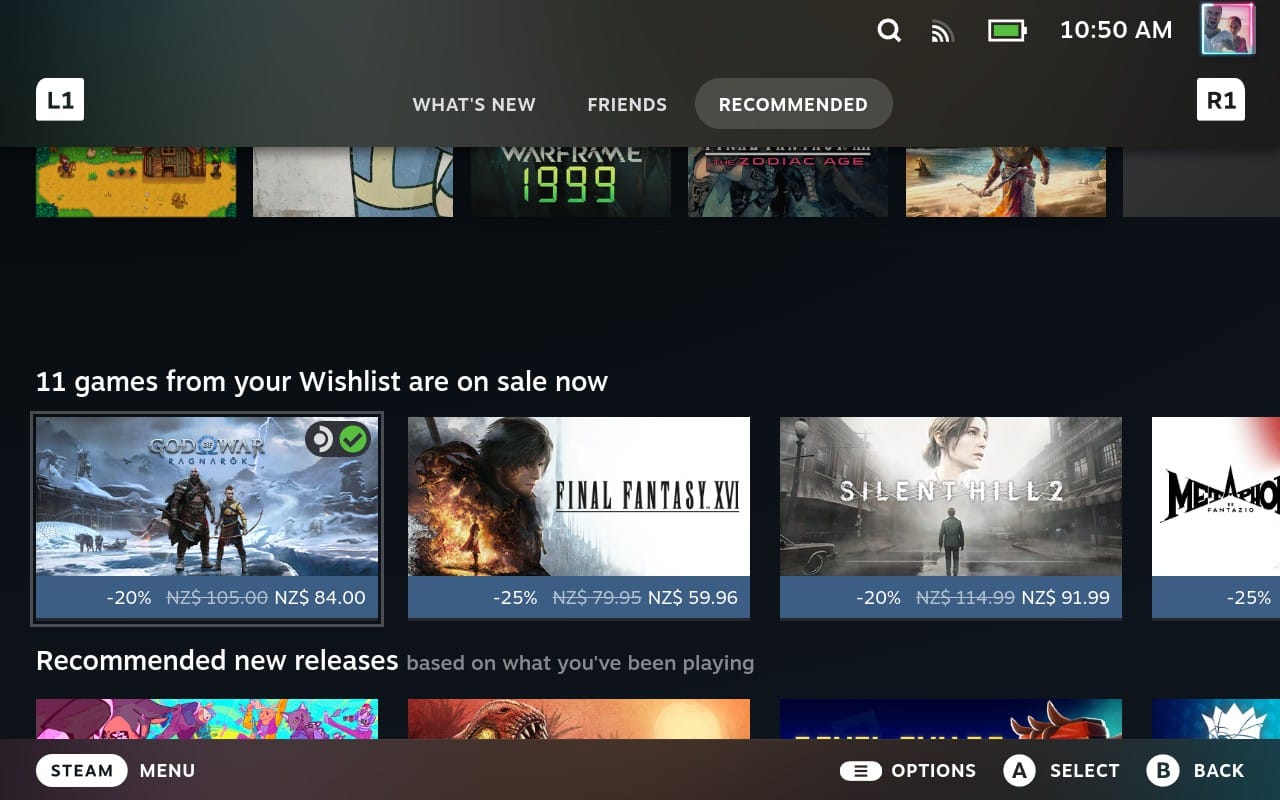
Task: Open the pixel-art farm game tile
Action: 136,181
